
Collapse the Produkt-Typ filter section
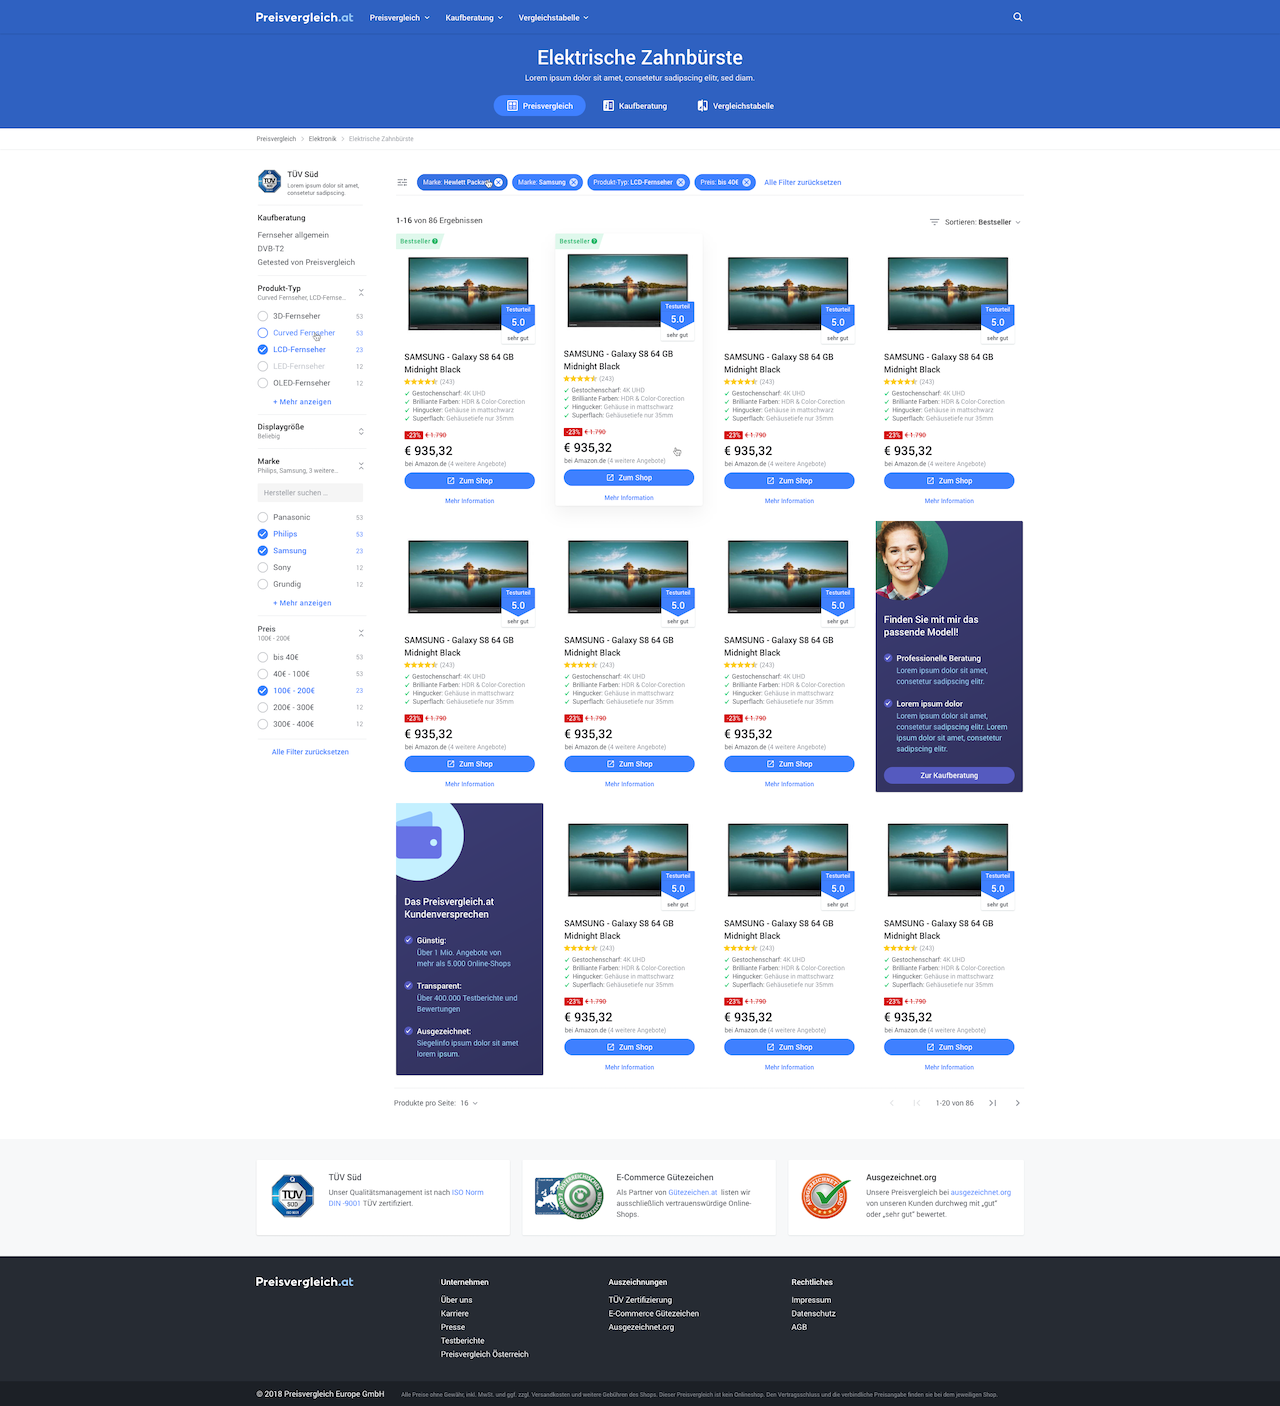pos(361,293)
